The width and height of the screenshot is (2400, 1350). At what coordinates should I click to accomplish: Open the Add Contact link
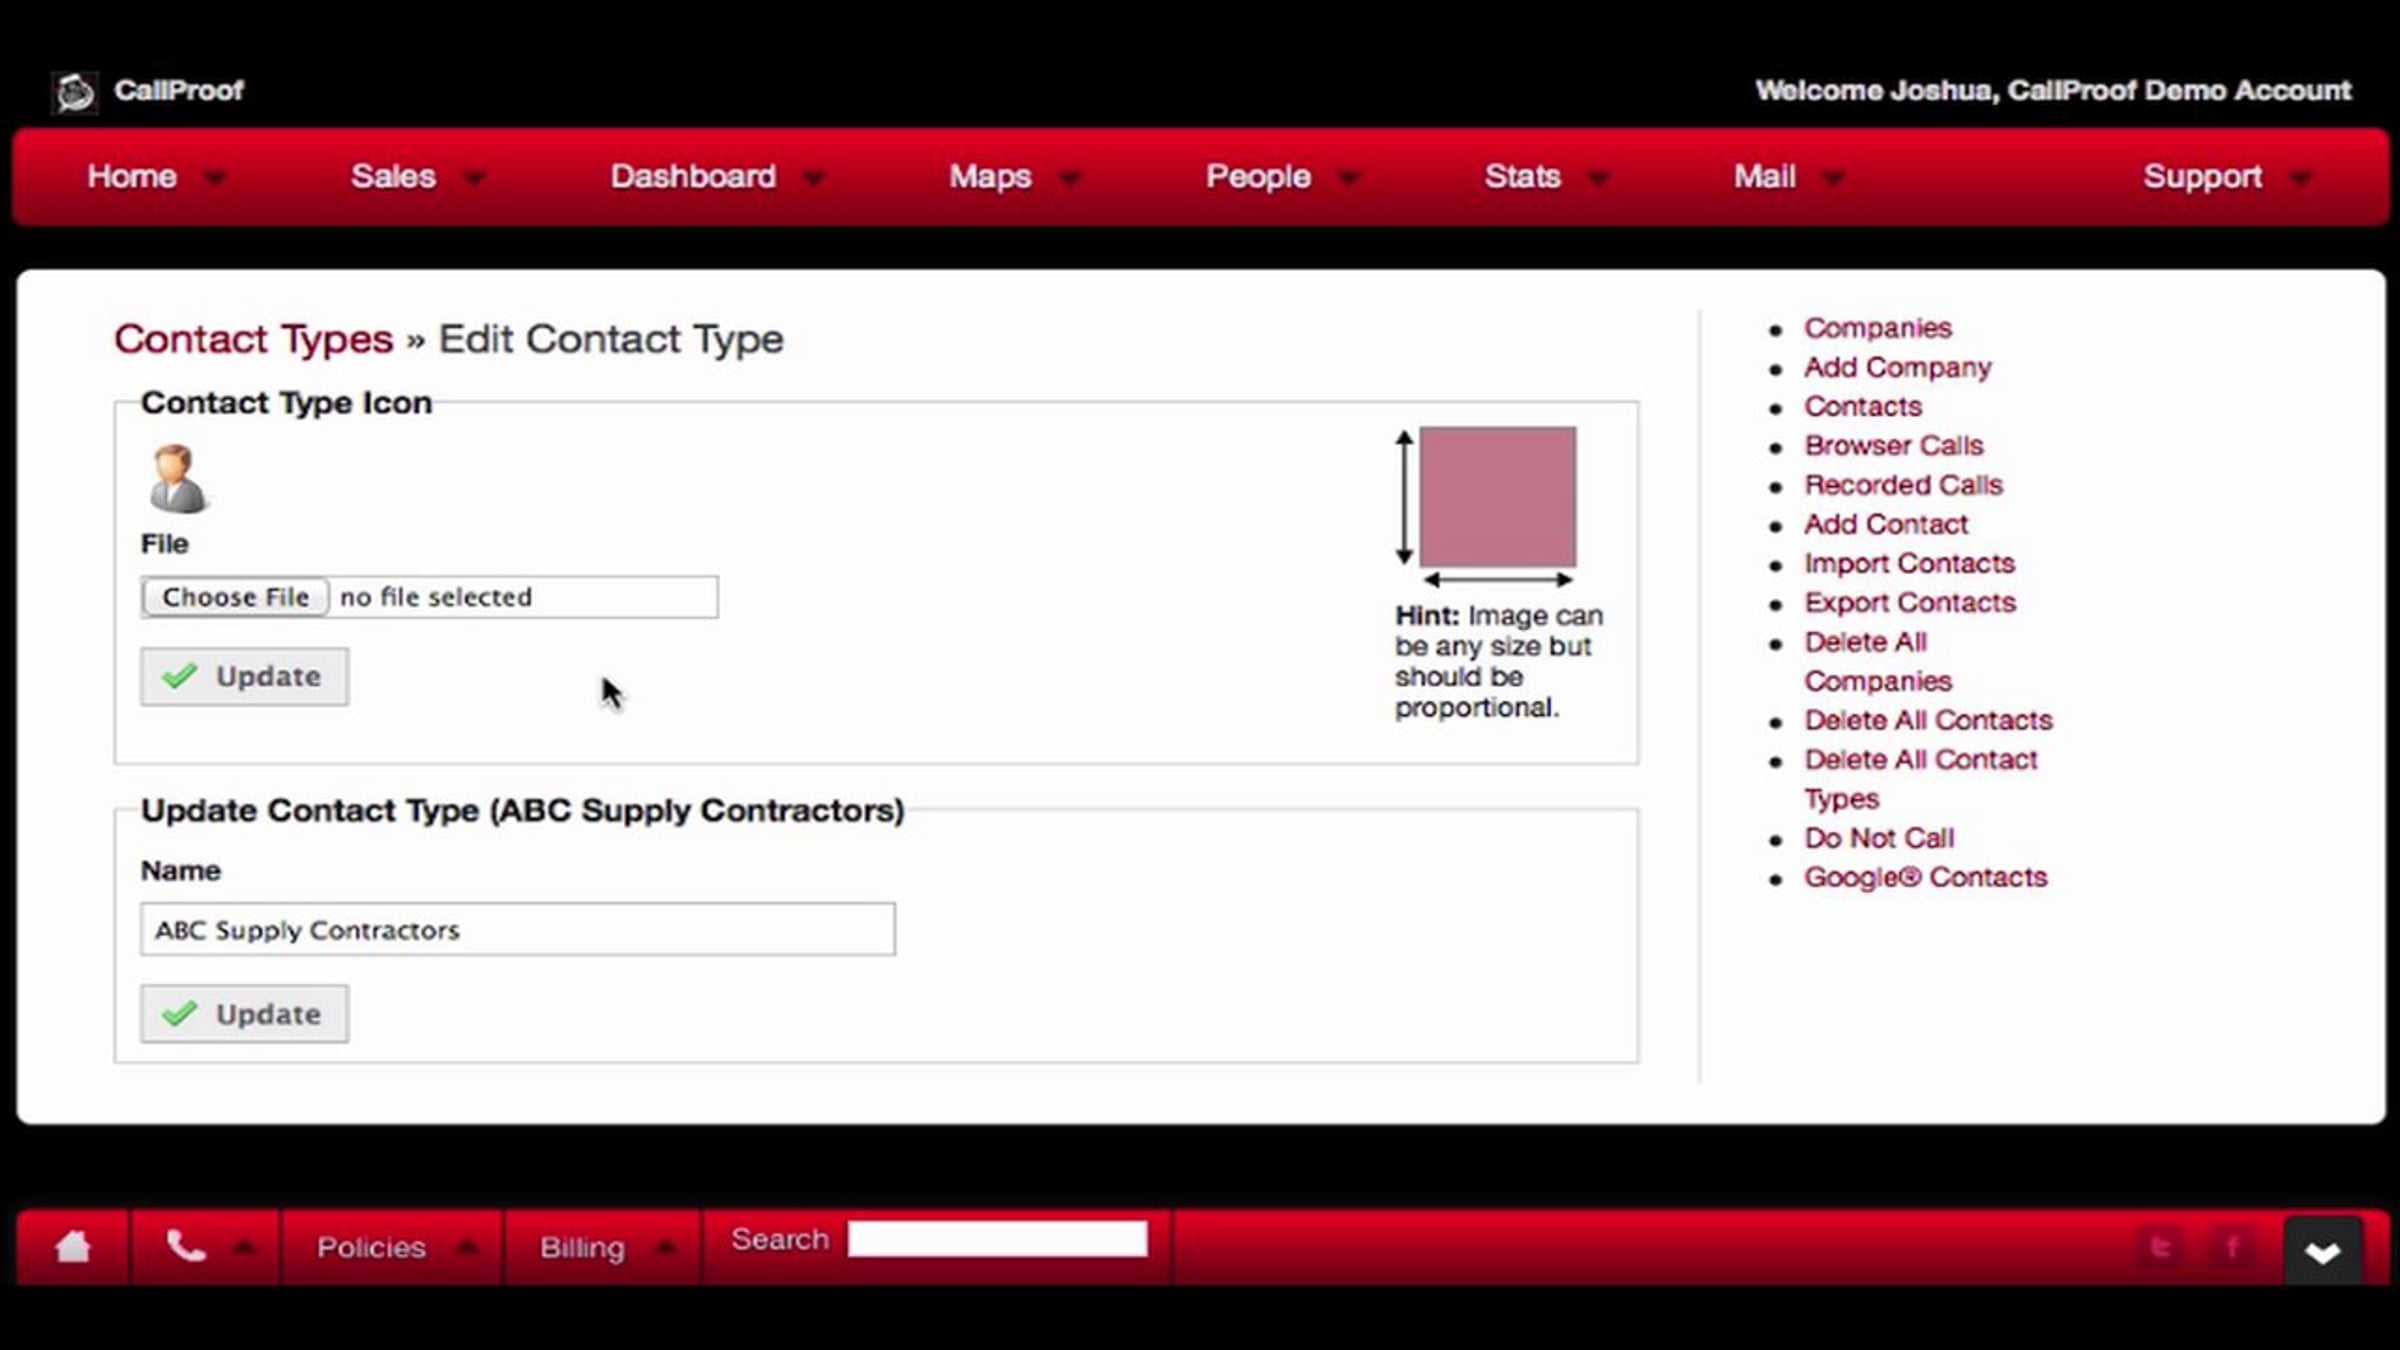[x=1886, y=524]
